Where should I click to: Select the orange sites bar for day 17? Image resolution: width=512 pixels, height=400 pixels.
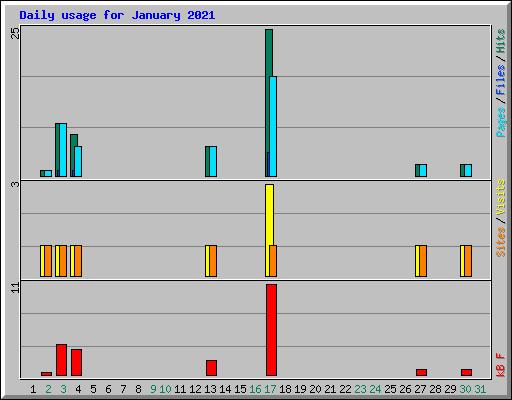click(273, 261)
